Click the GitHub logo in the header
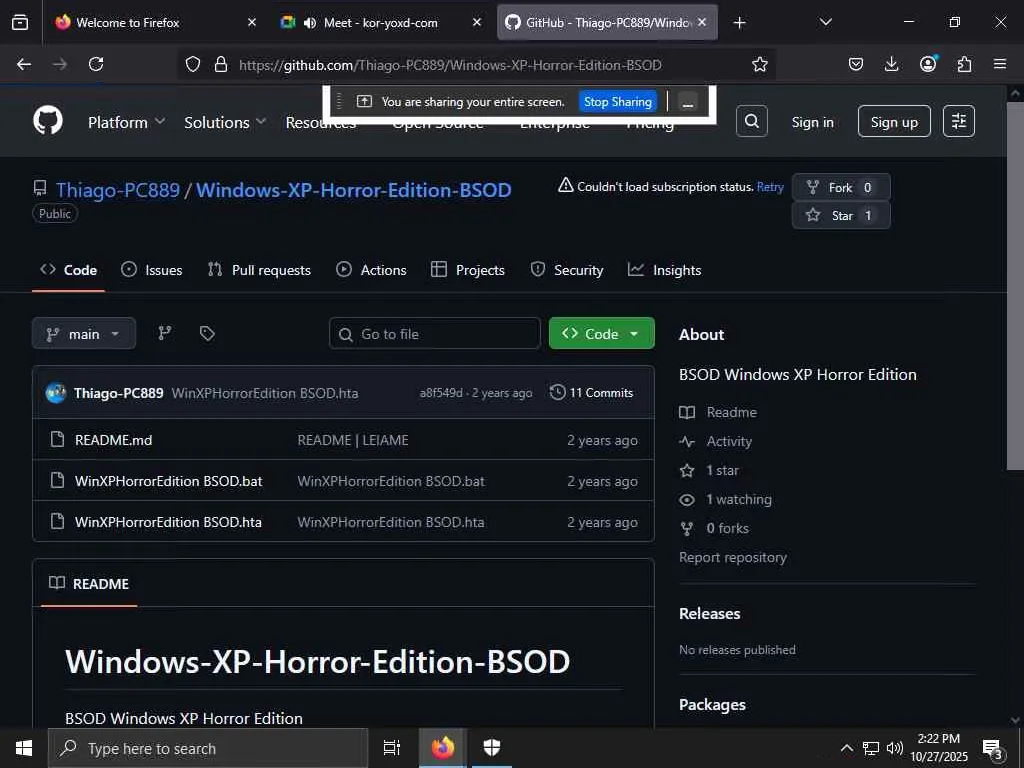 point(48,121)
